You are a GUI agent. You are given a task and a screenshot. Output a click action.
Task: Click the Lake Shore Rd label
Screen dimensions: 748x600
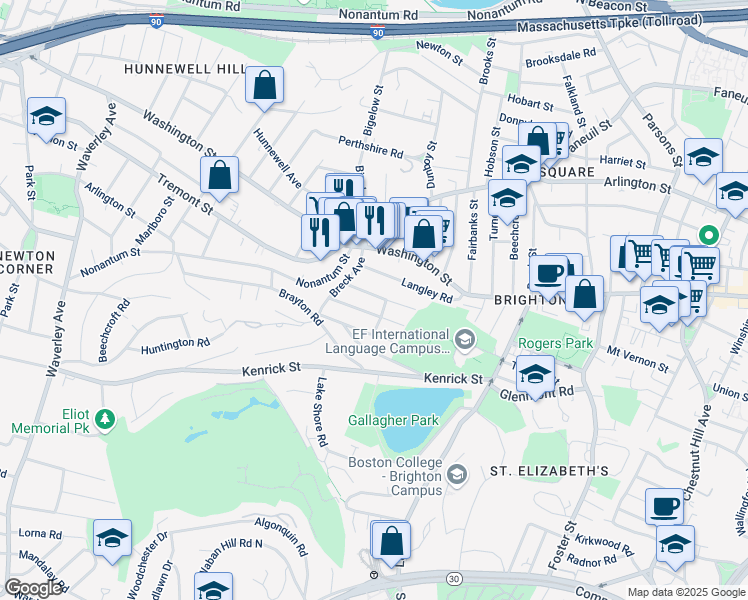tap(322, 412)
